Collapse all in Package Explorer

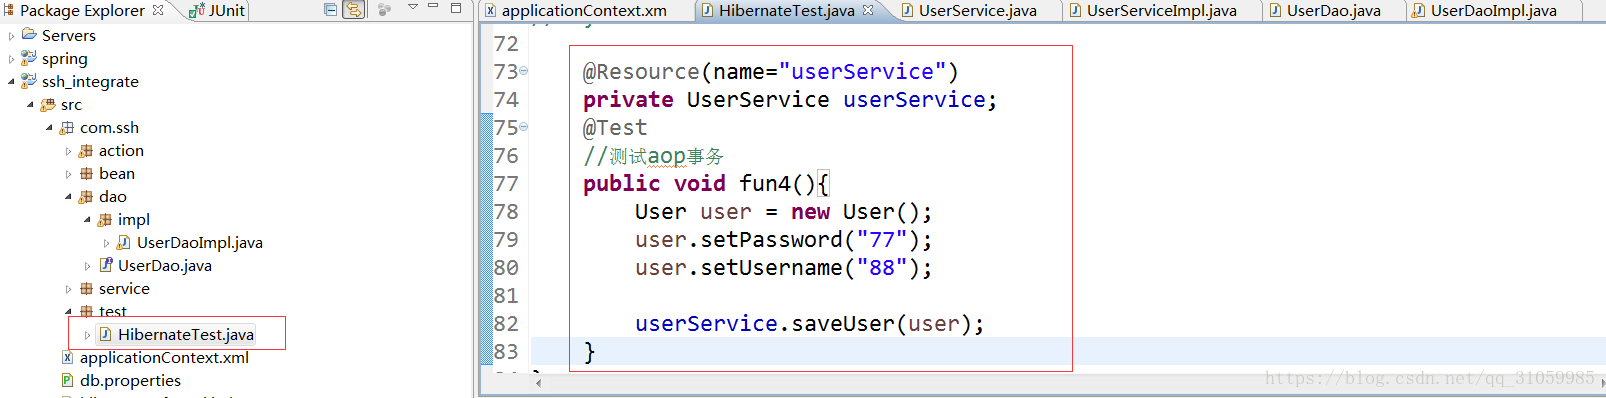pos(330,10)
